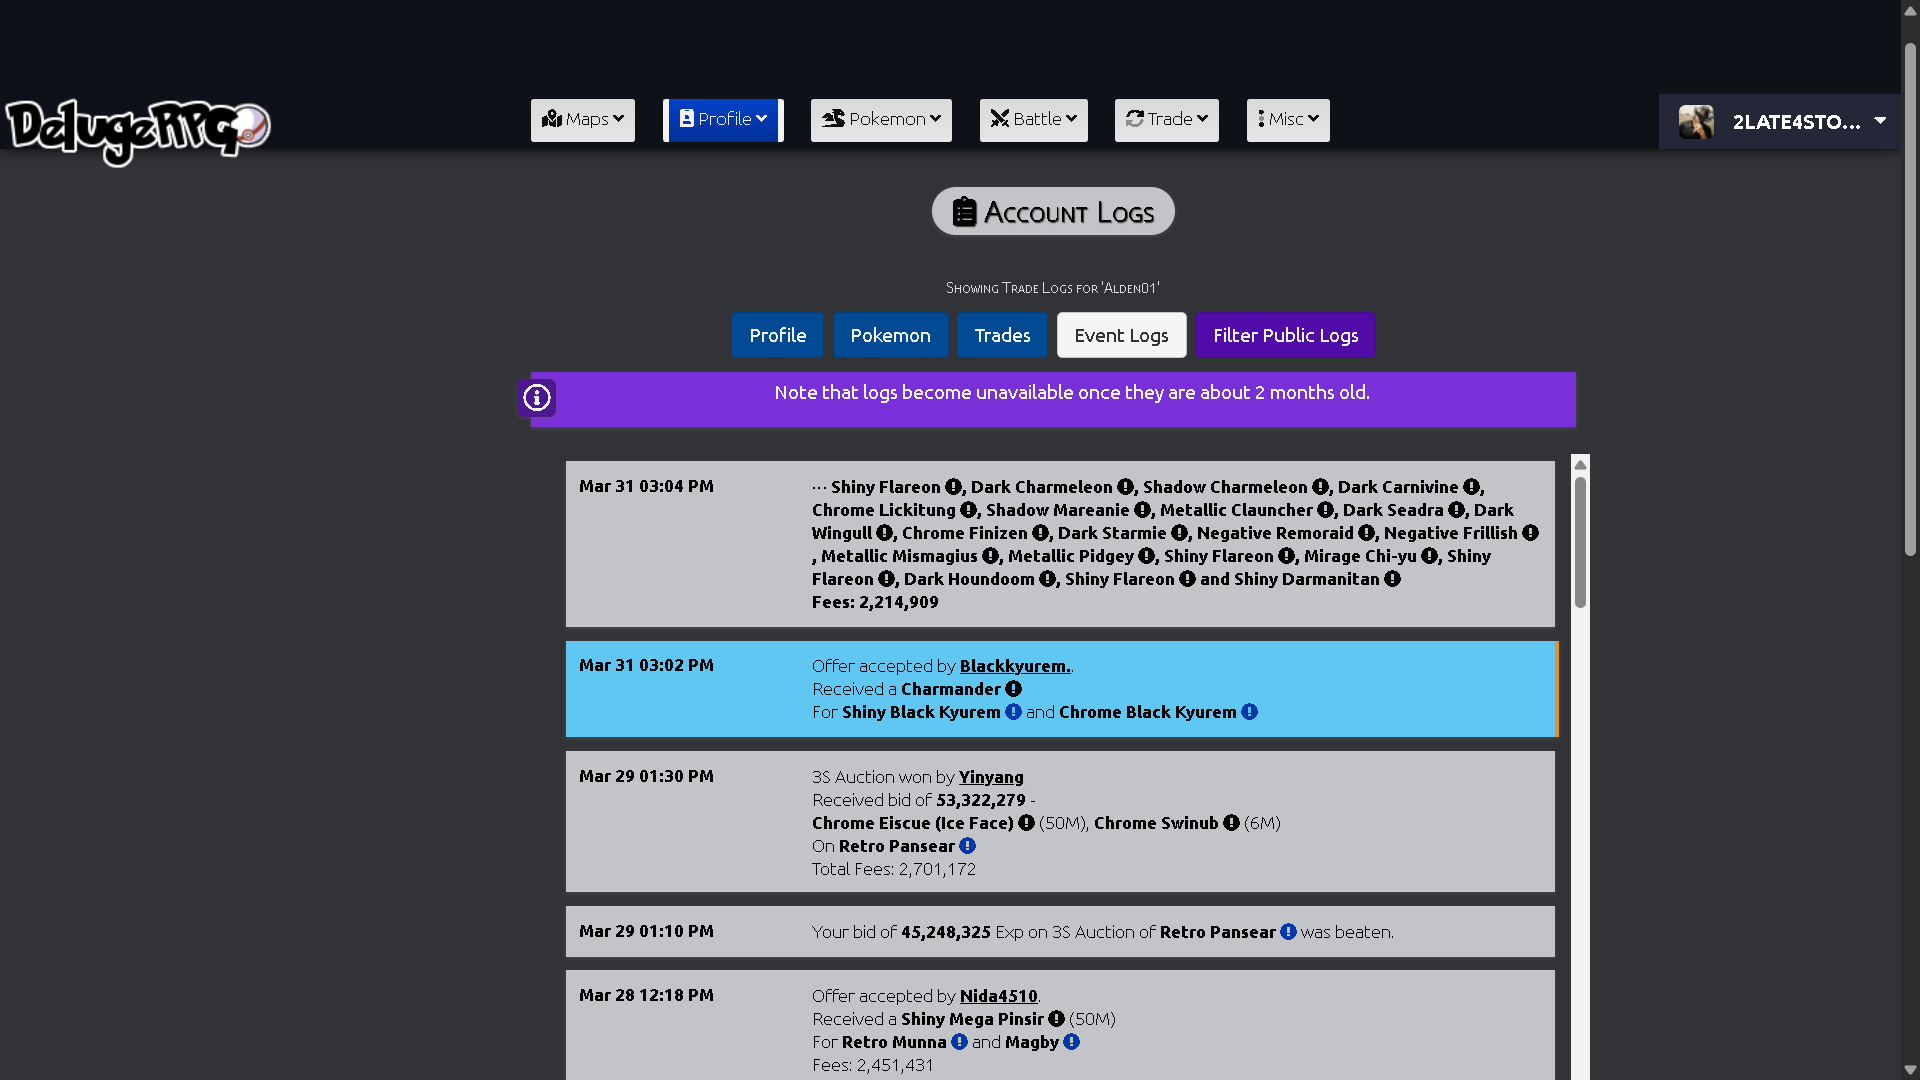1920x1080 pixels.
Task: Open the Yinyang user link
Action: click(991, 777)
